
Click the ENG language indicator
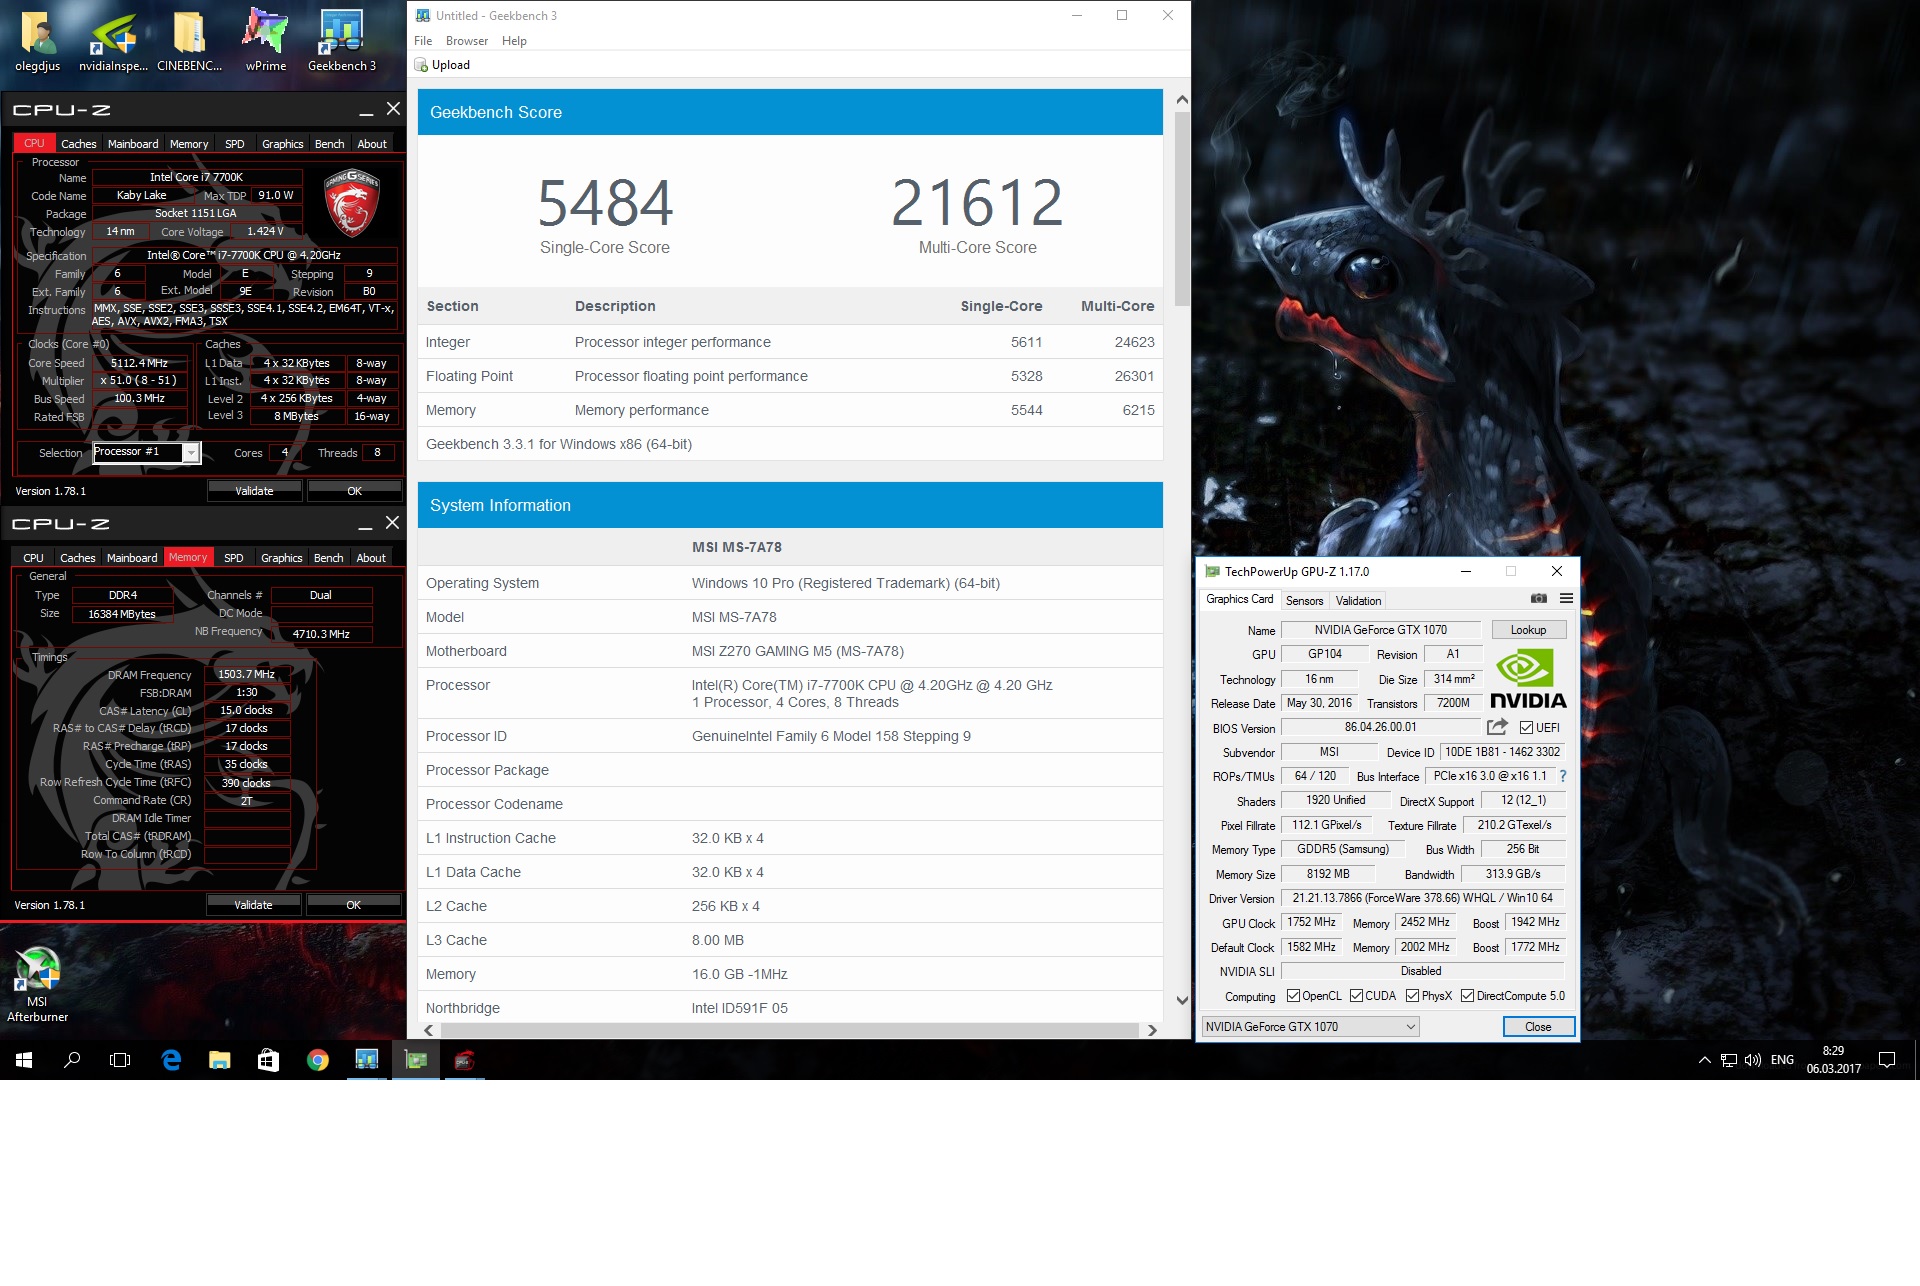(1782, 1060)
